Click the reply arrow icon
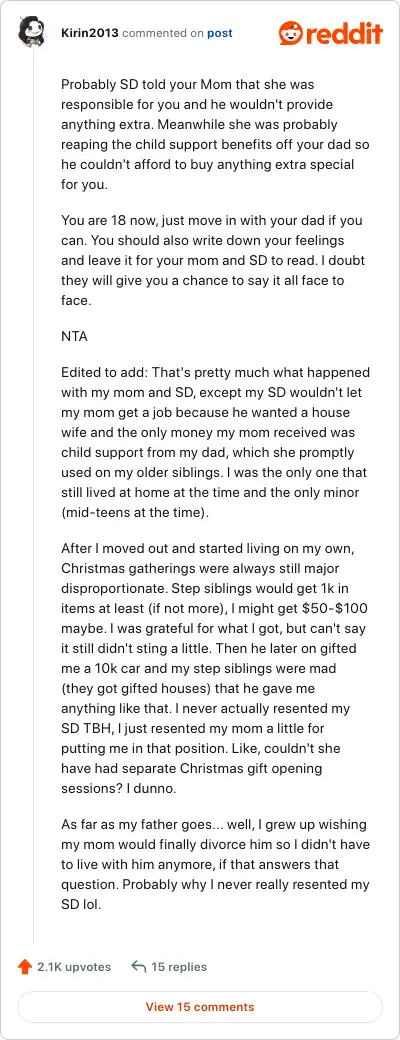The image size is (400, 1040). click(139, 966)
